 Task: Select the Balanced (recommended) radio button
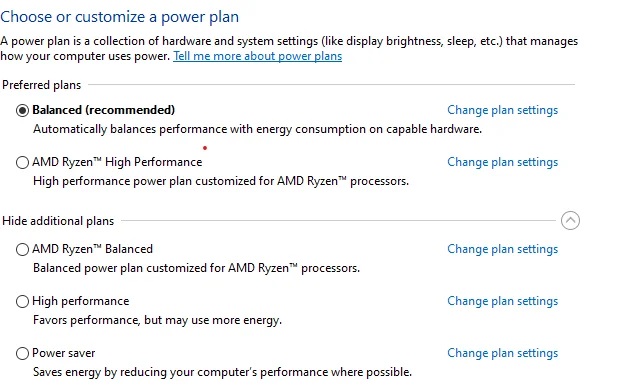pos(22,110)
